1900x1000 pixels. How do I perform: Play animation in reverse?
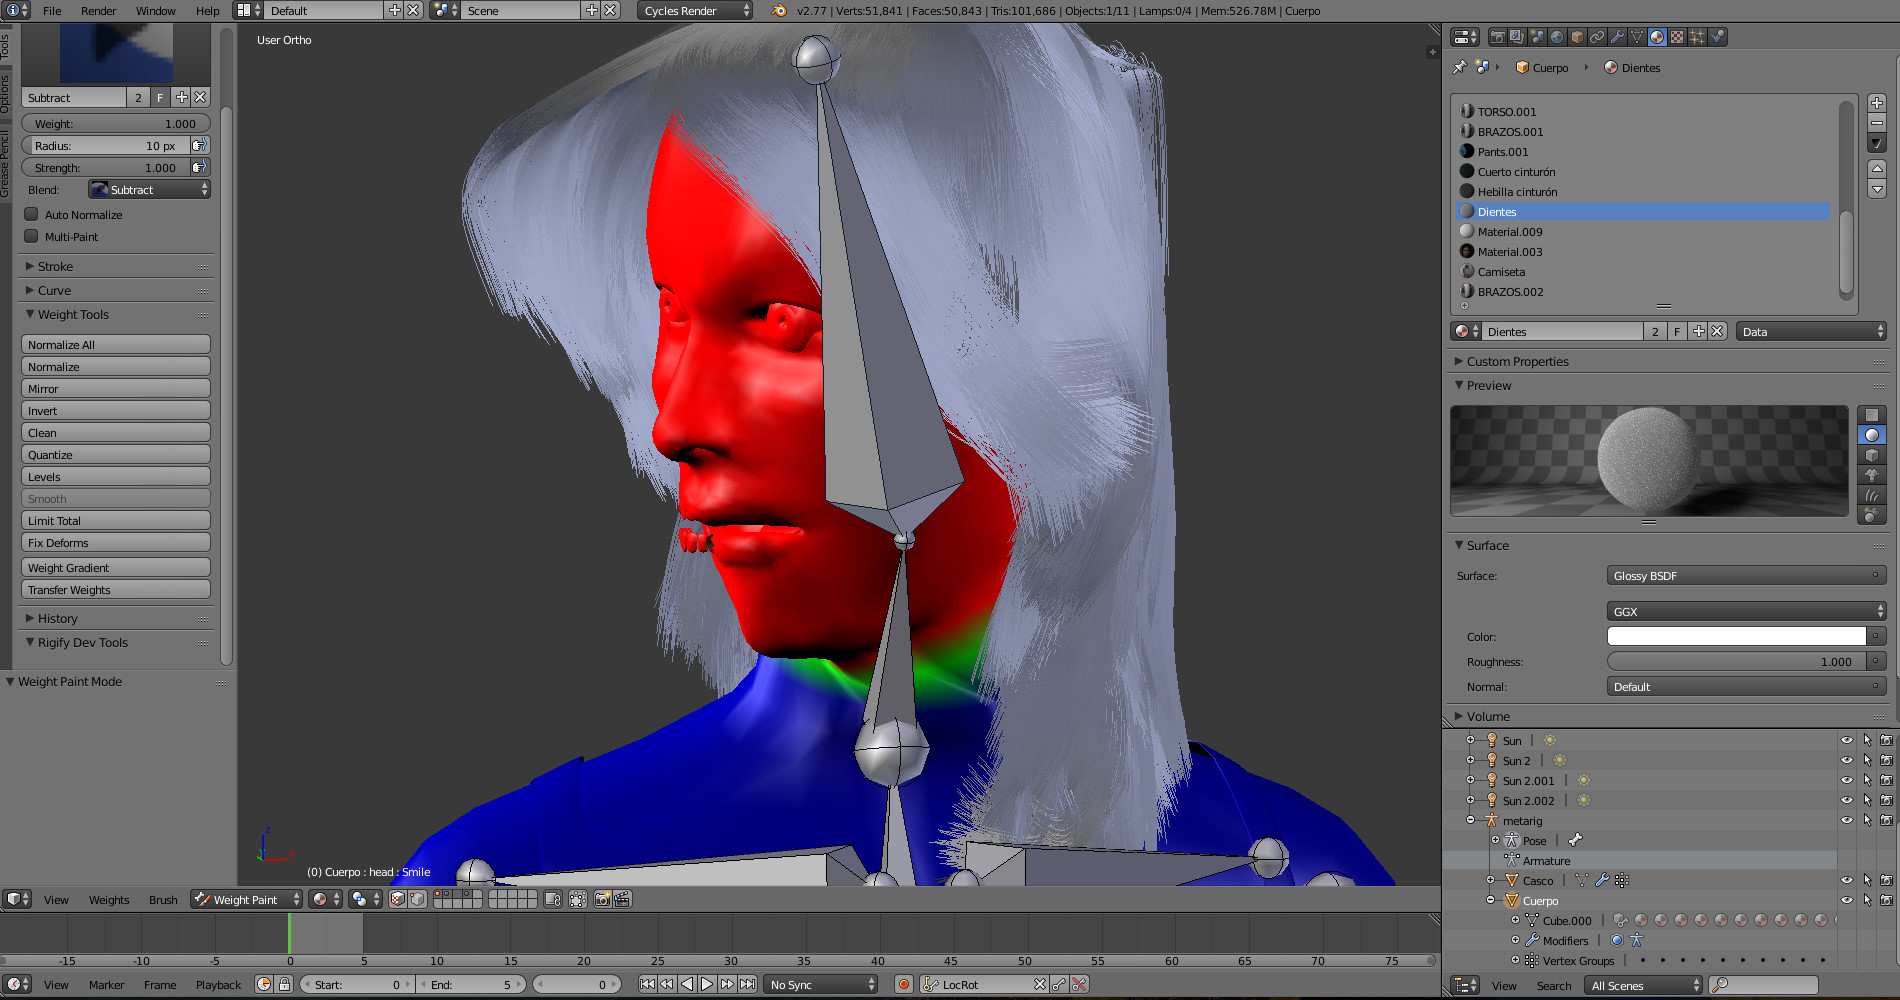(x=687, y=984)
